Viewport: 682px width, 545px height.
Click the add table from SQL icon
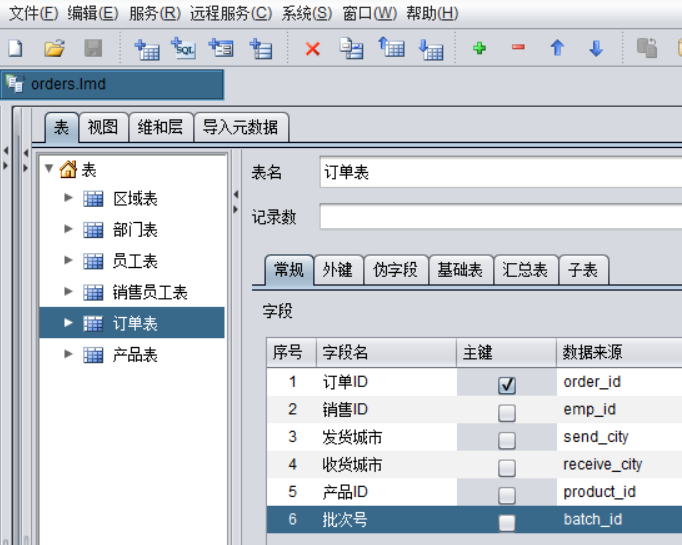tap(184, 48)
